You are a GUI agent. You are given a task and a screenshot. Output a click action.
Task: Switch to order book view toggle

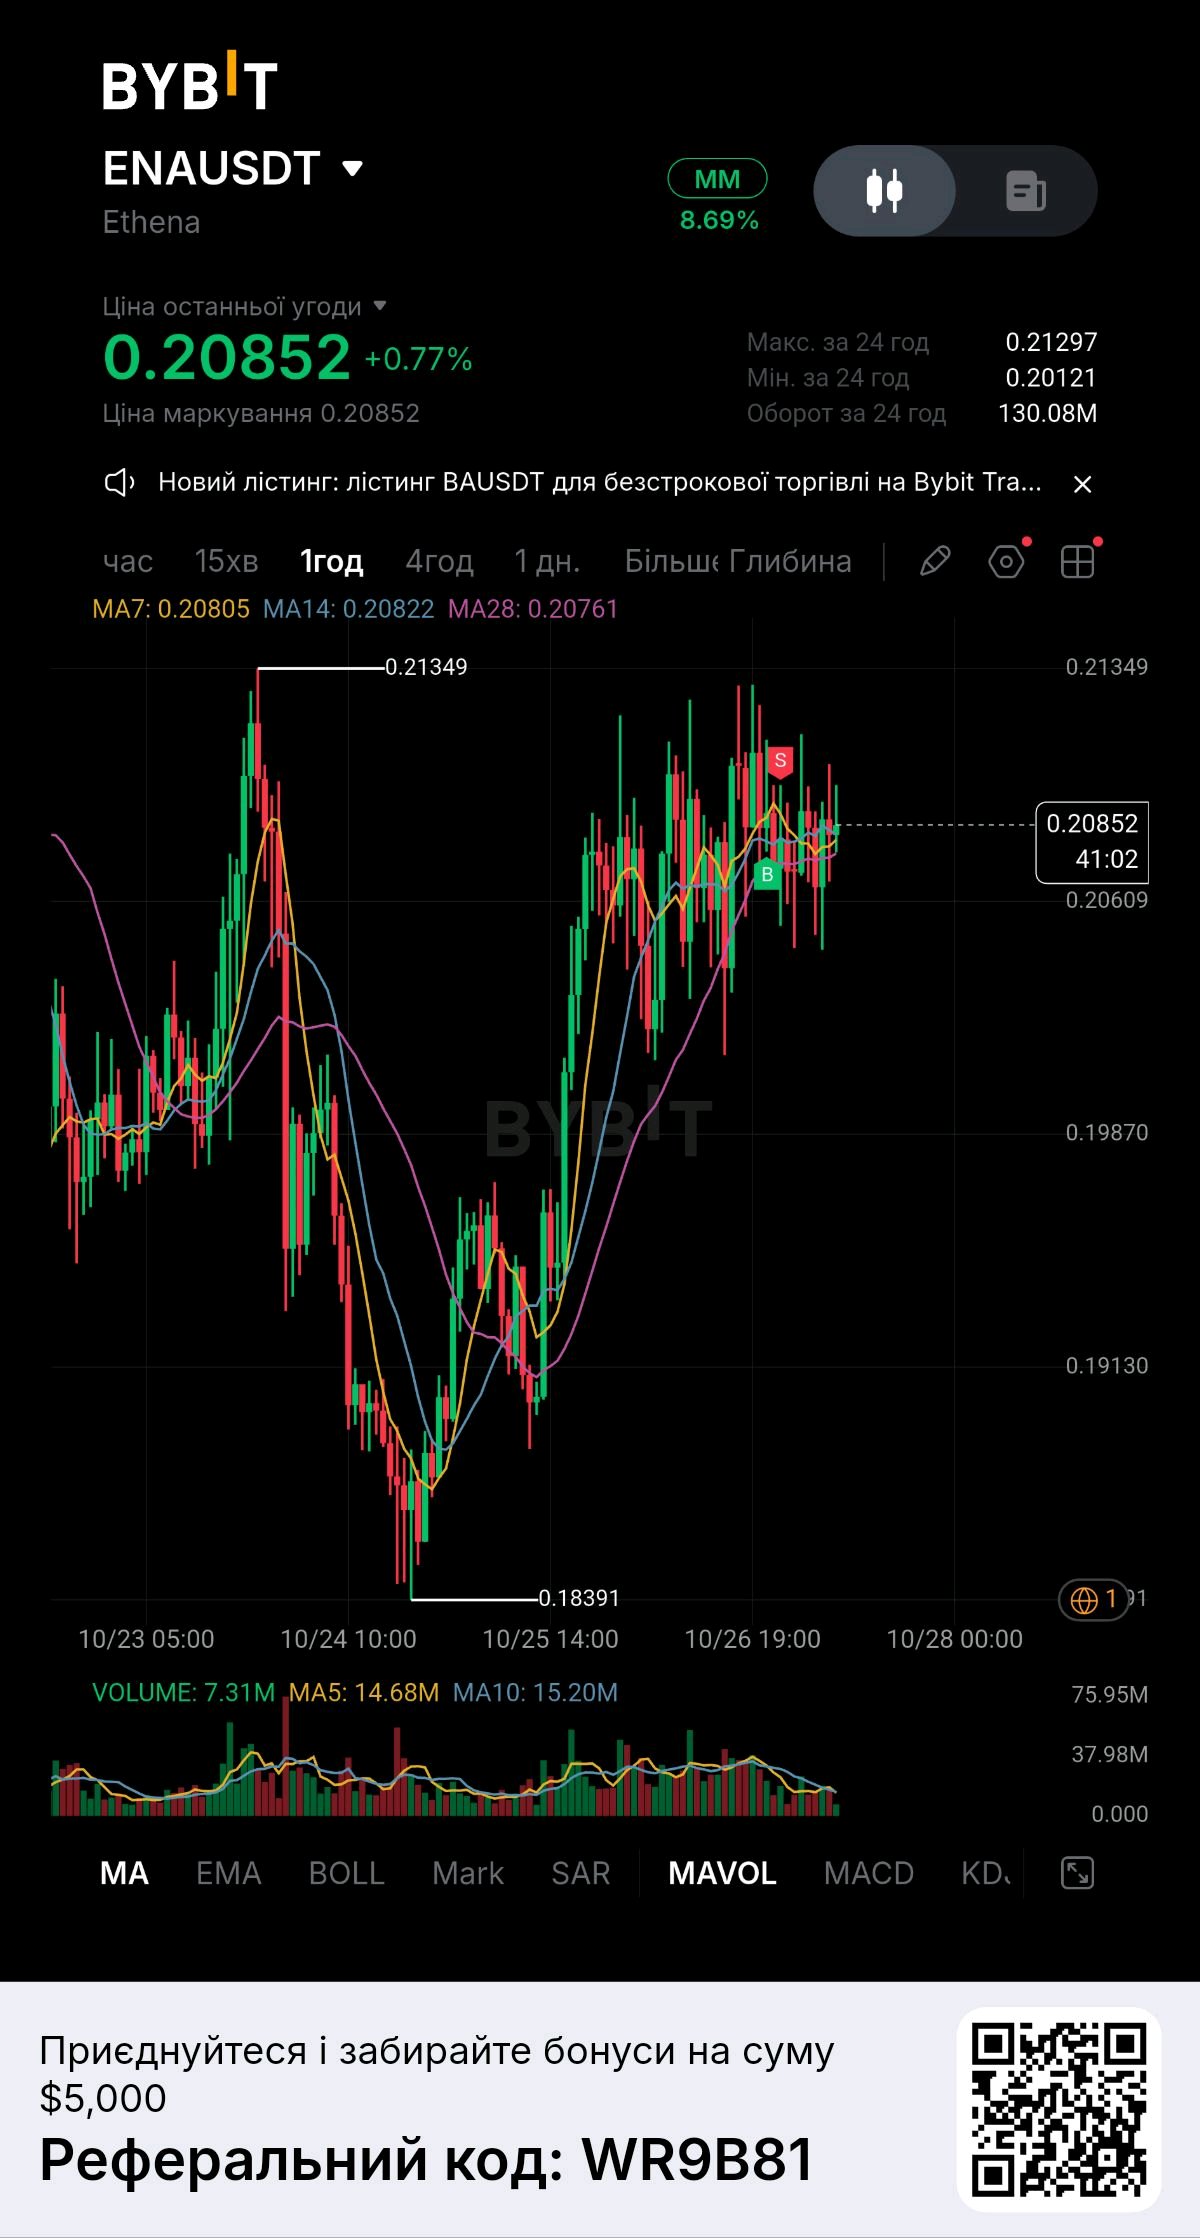click(1026, 190)
